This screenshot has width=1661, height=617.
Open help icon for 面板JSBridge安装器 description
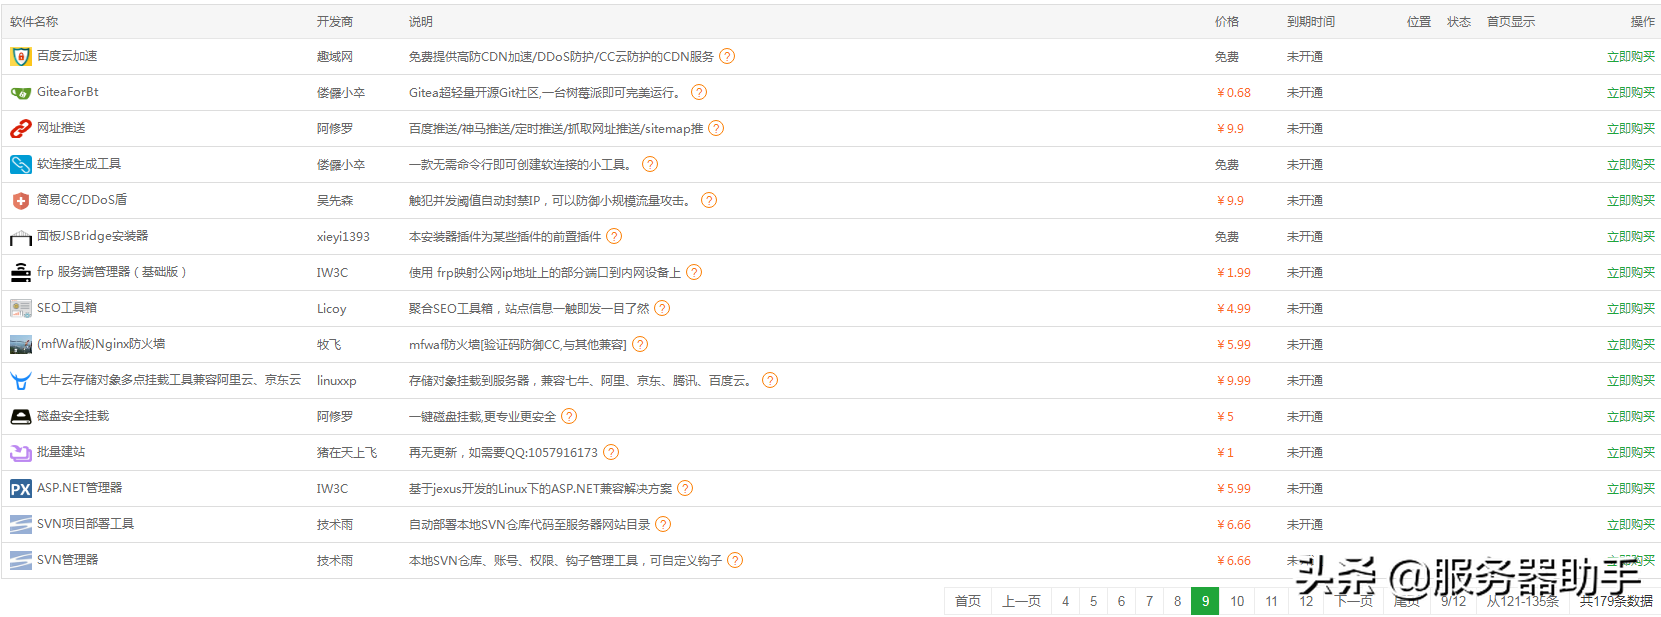click(x=614, y=236)
